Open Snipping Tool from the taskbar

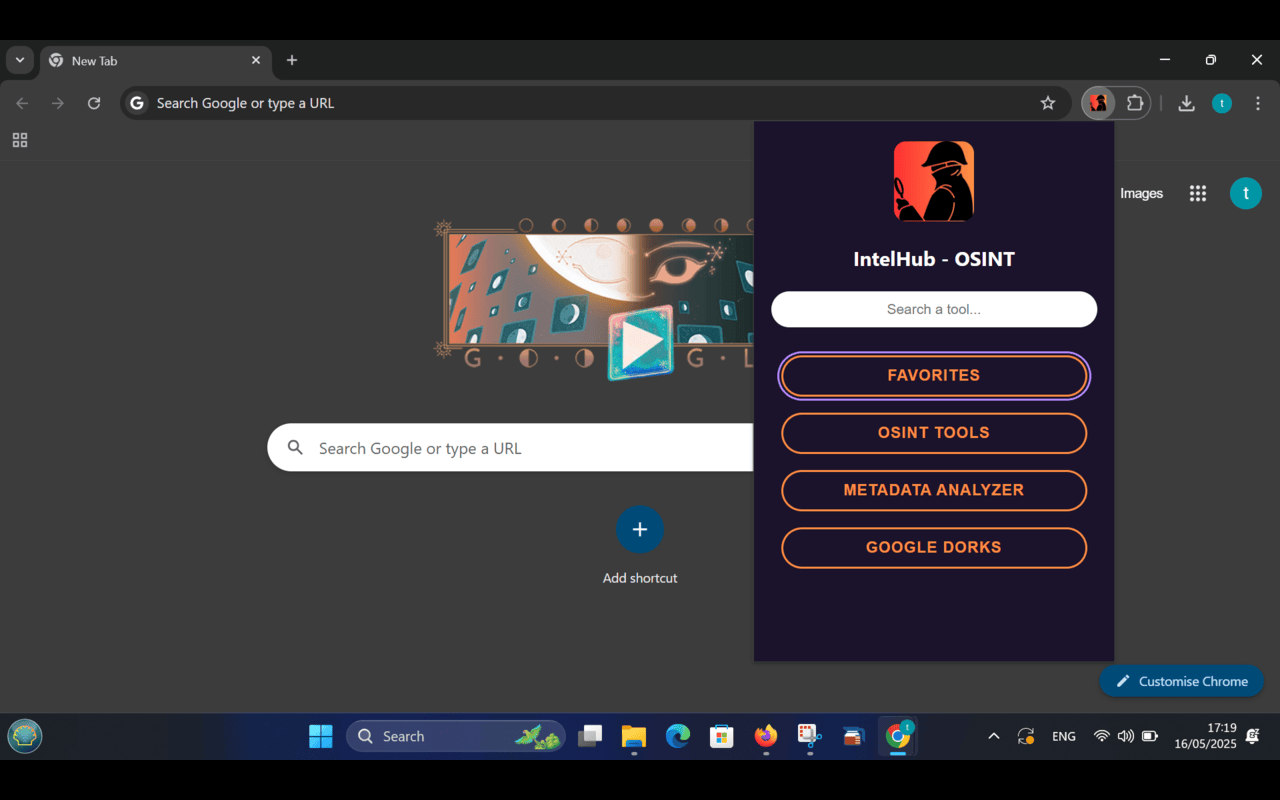pos(809,736)
